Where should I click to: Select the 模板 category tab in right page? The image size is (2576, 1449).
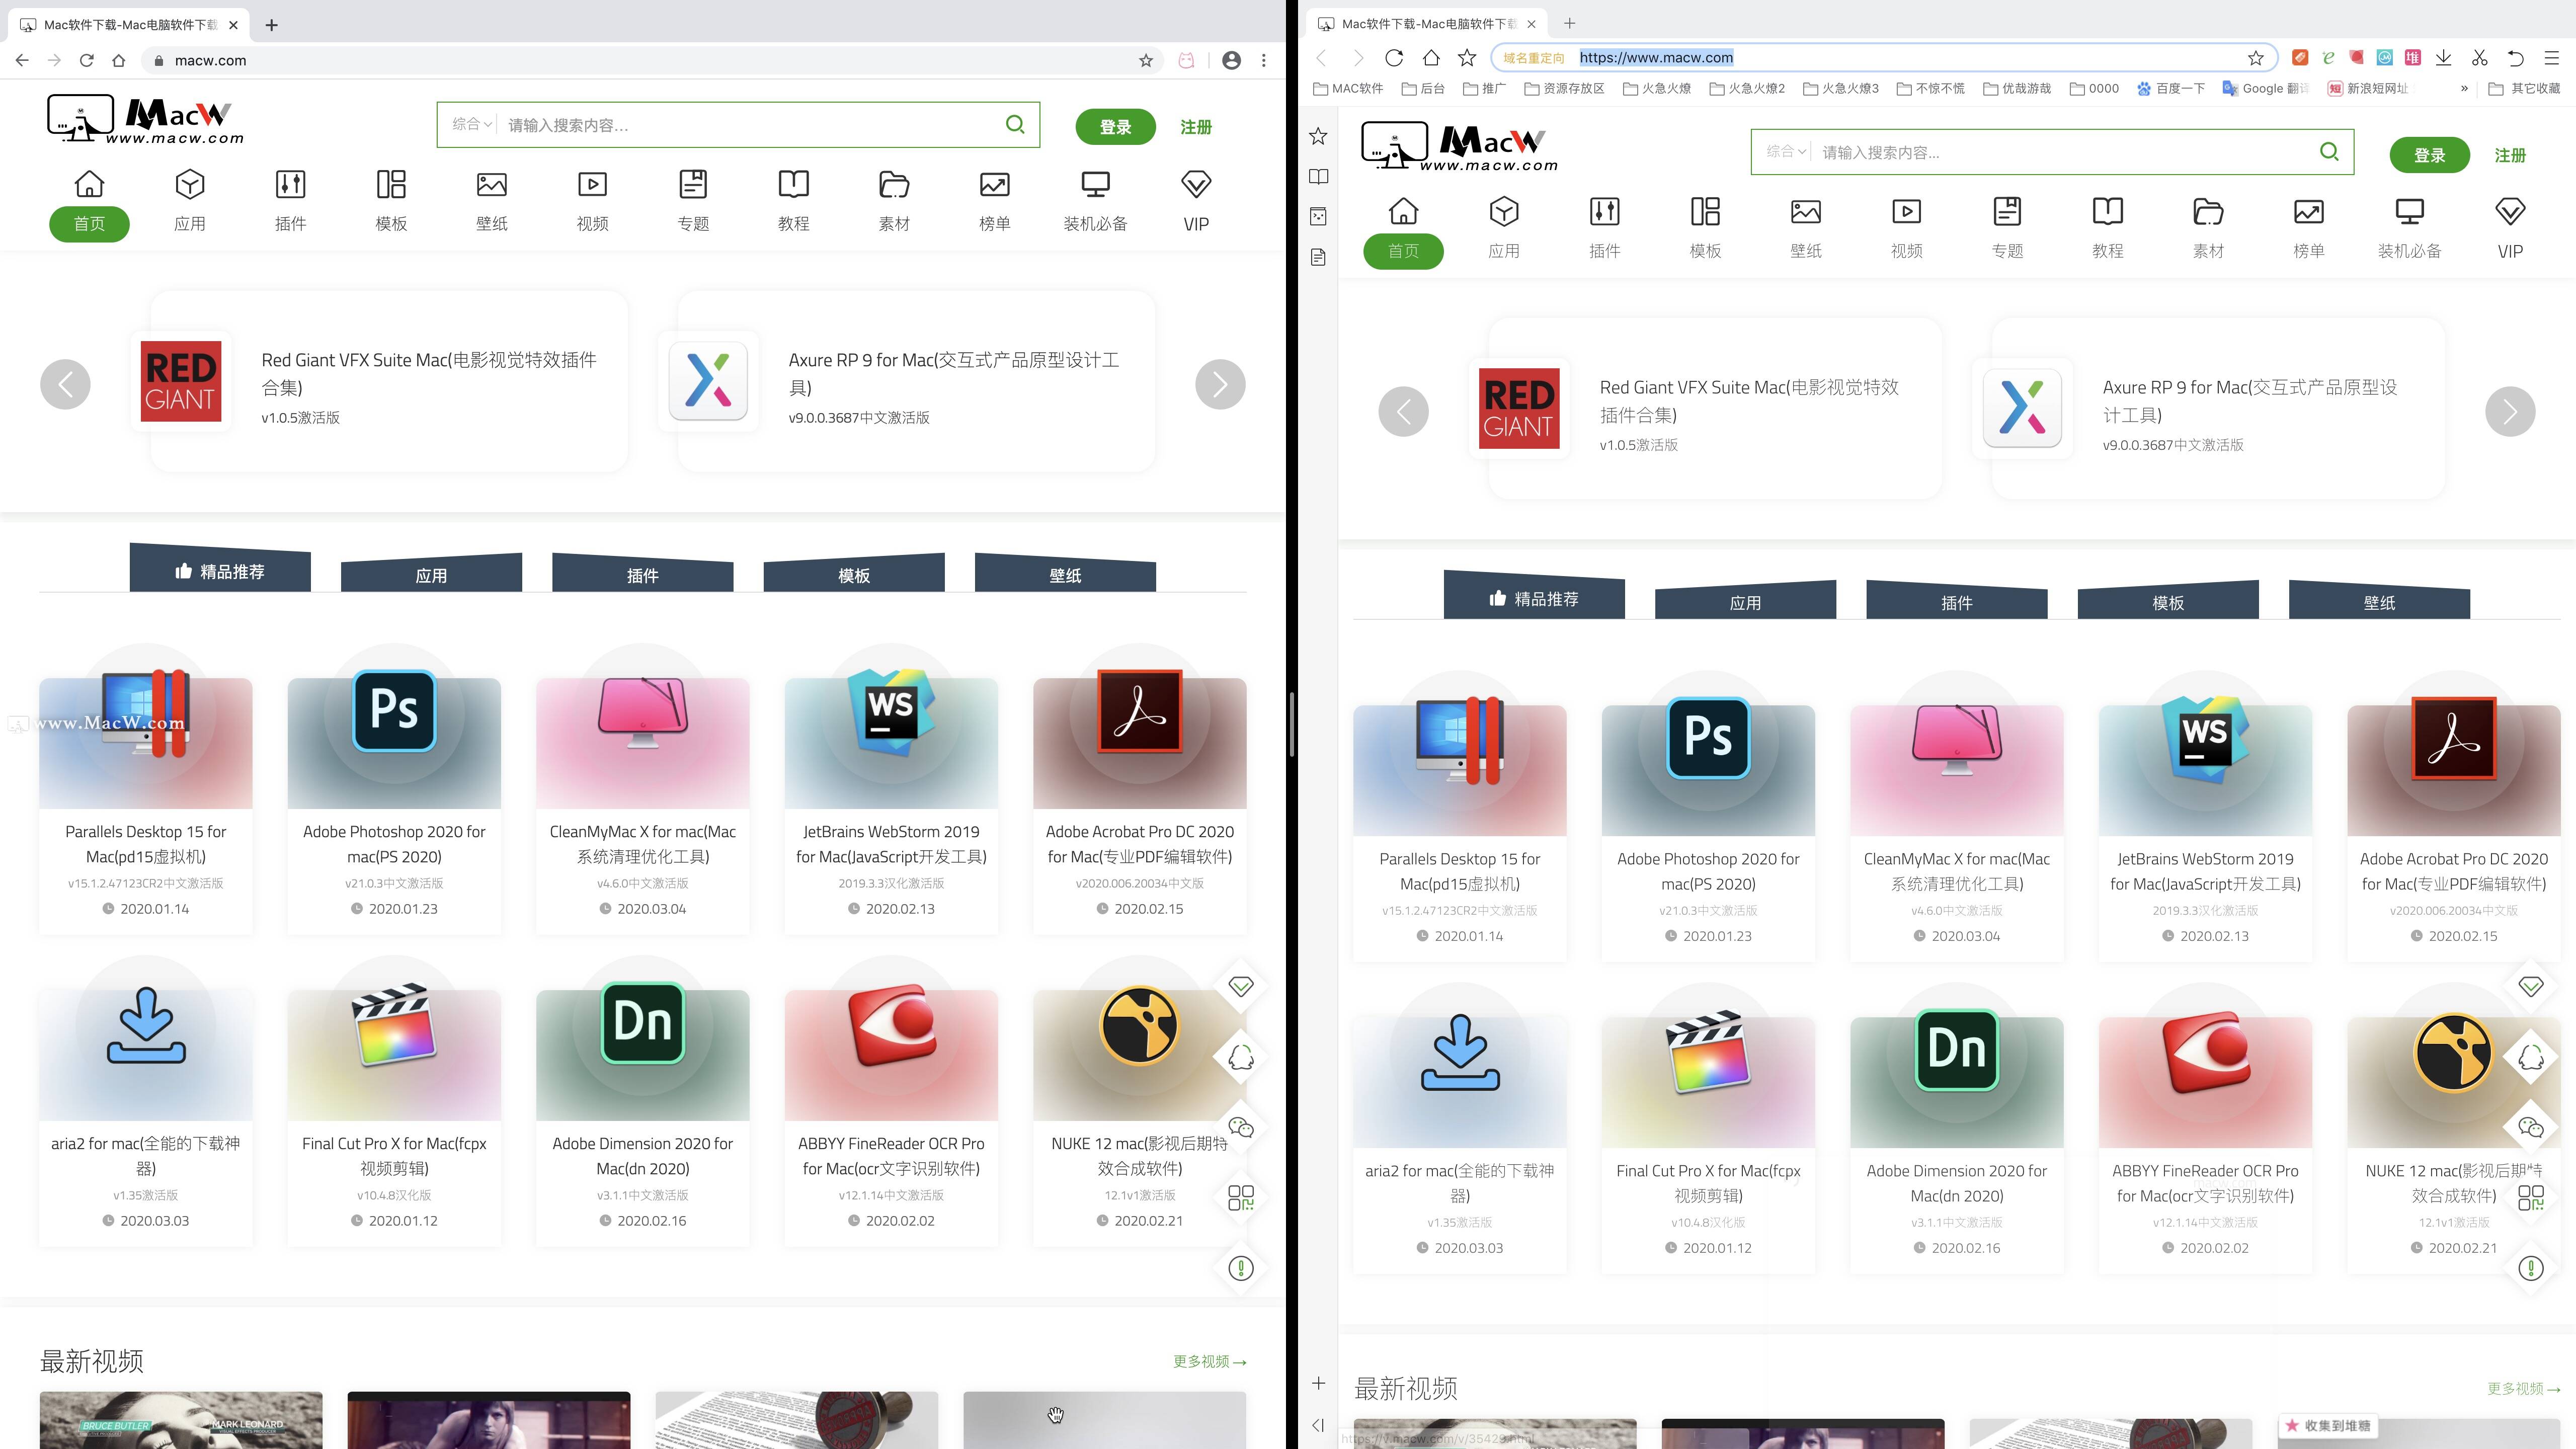tap(2167, 602)
